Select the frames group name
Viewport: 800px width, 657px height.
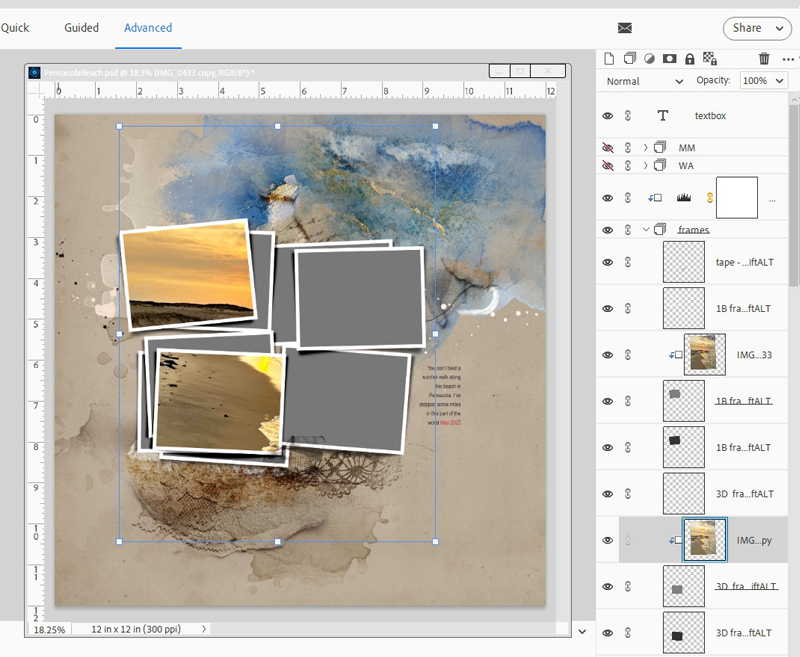[x=693, y=230]
